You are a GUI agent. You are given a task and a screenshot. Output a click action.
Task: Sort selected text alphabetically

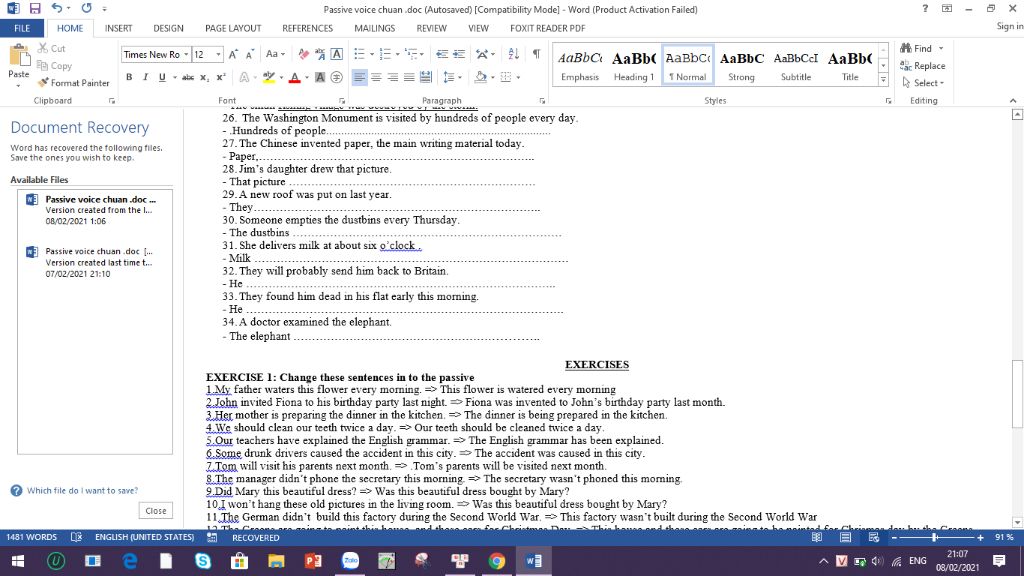[x=514, y=54]
